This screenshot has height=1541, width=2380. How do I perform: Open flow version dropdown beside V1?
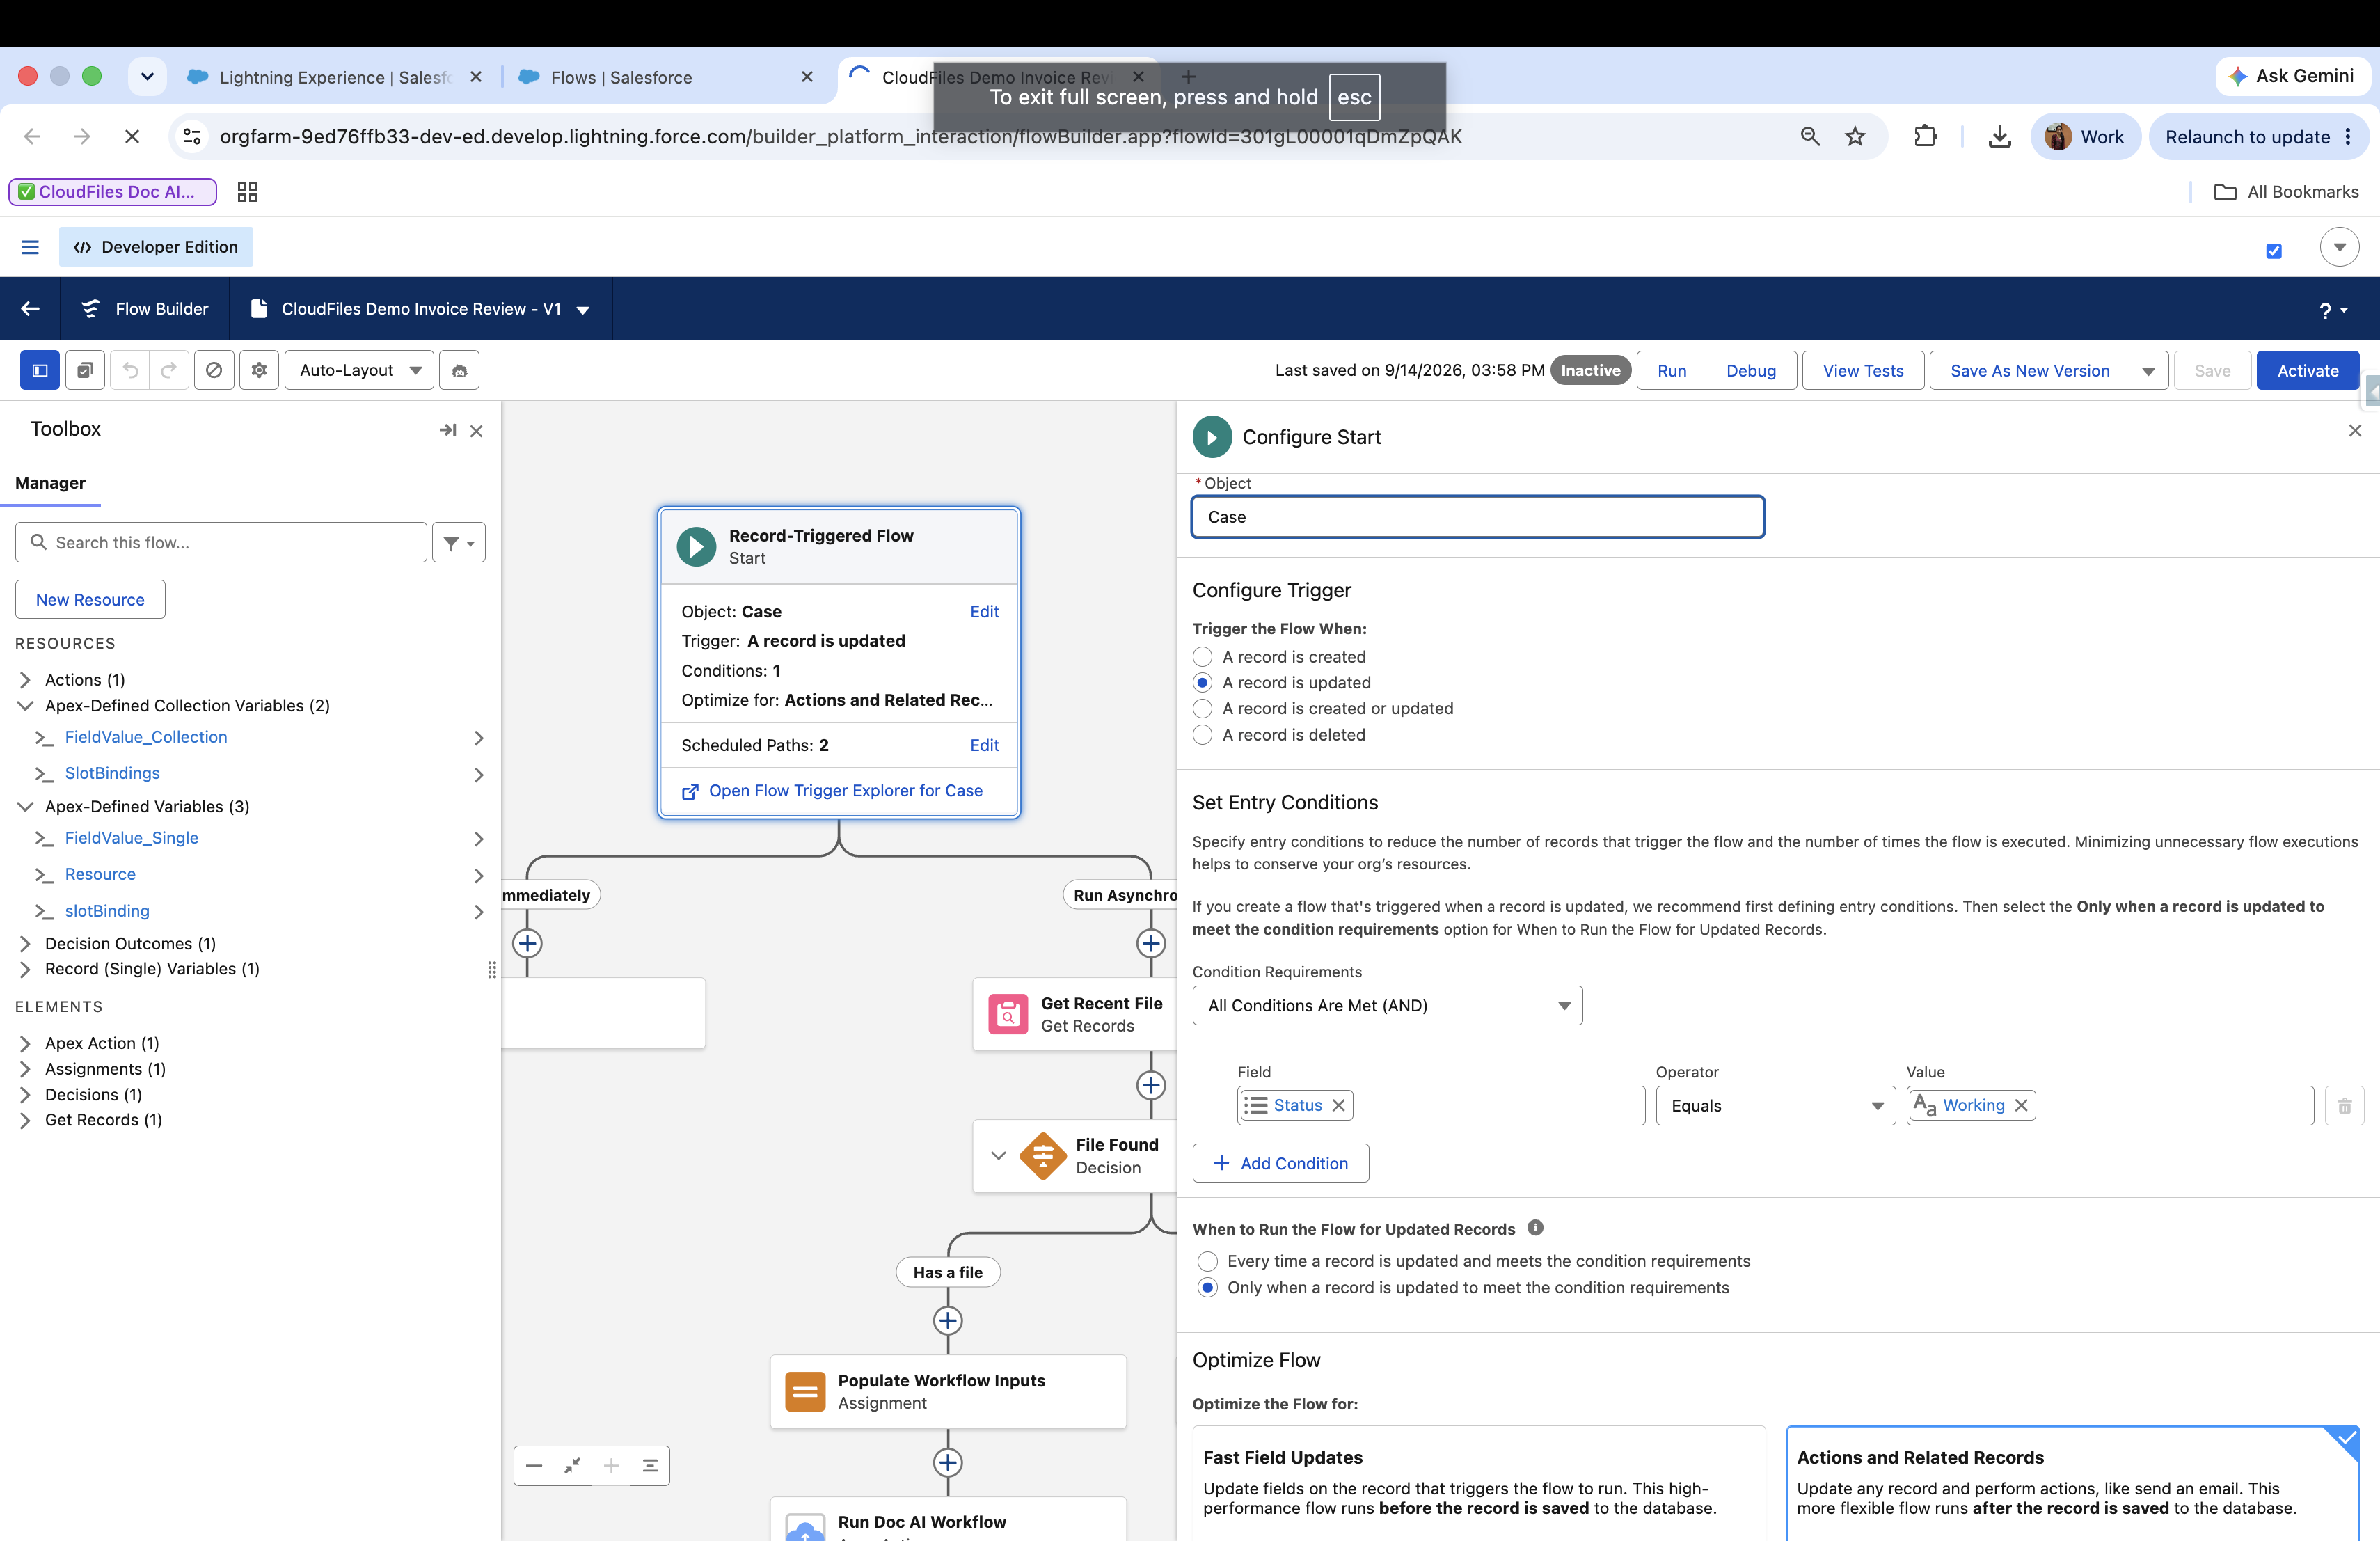pos(583,310)
